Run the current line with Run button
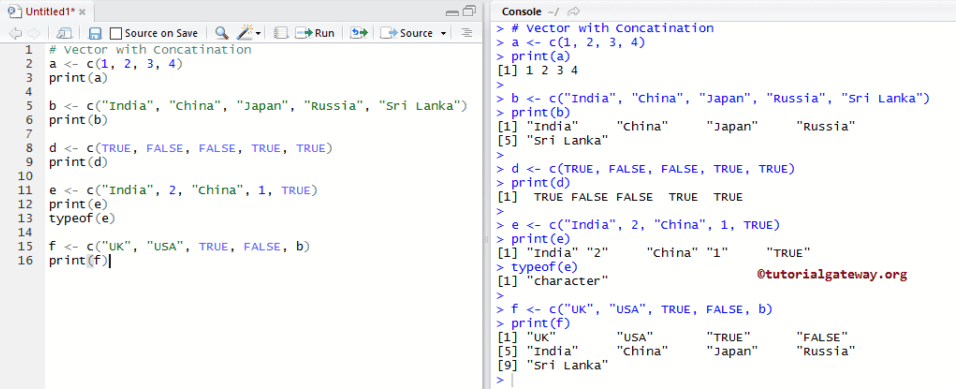The image size is (956, 389). 315,33
